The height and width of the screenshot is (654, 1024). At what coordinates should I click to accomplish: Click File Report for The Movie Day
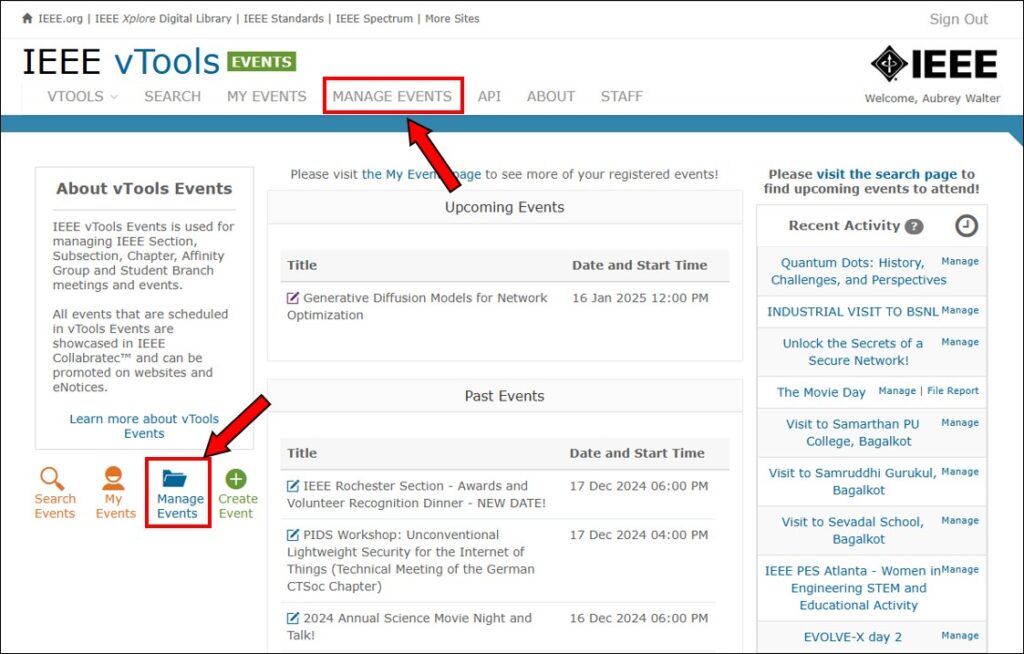point(953,391)
